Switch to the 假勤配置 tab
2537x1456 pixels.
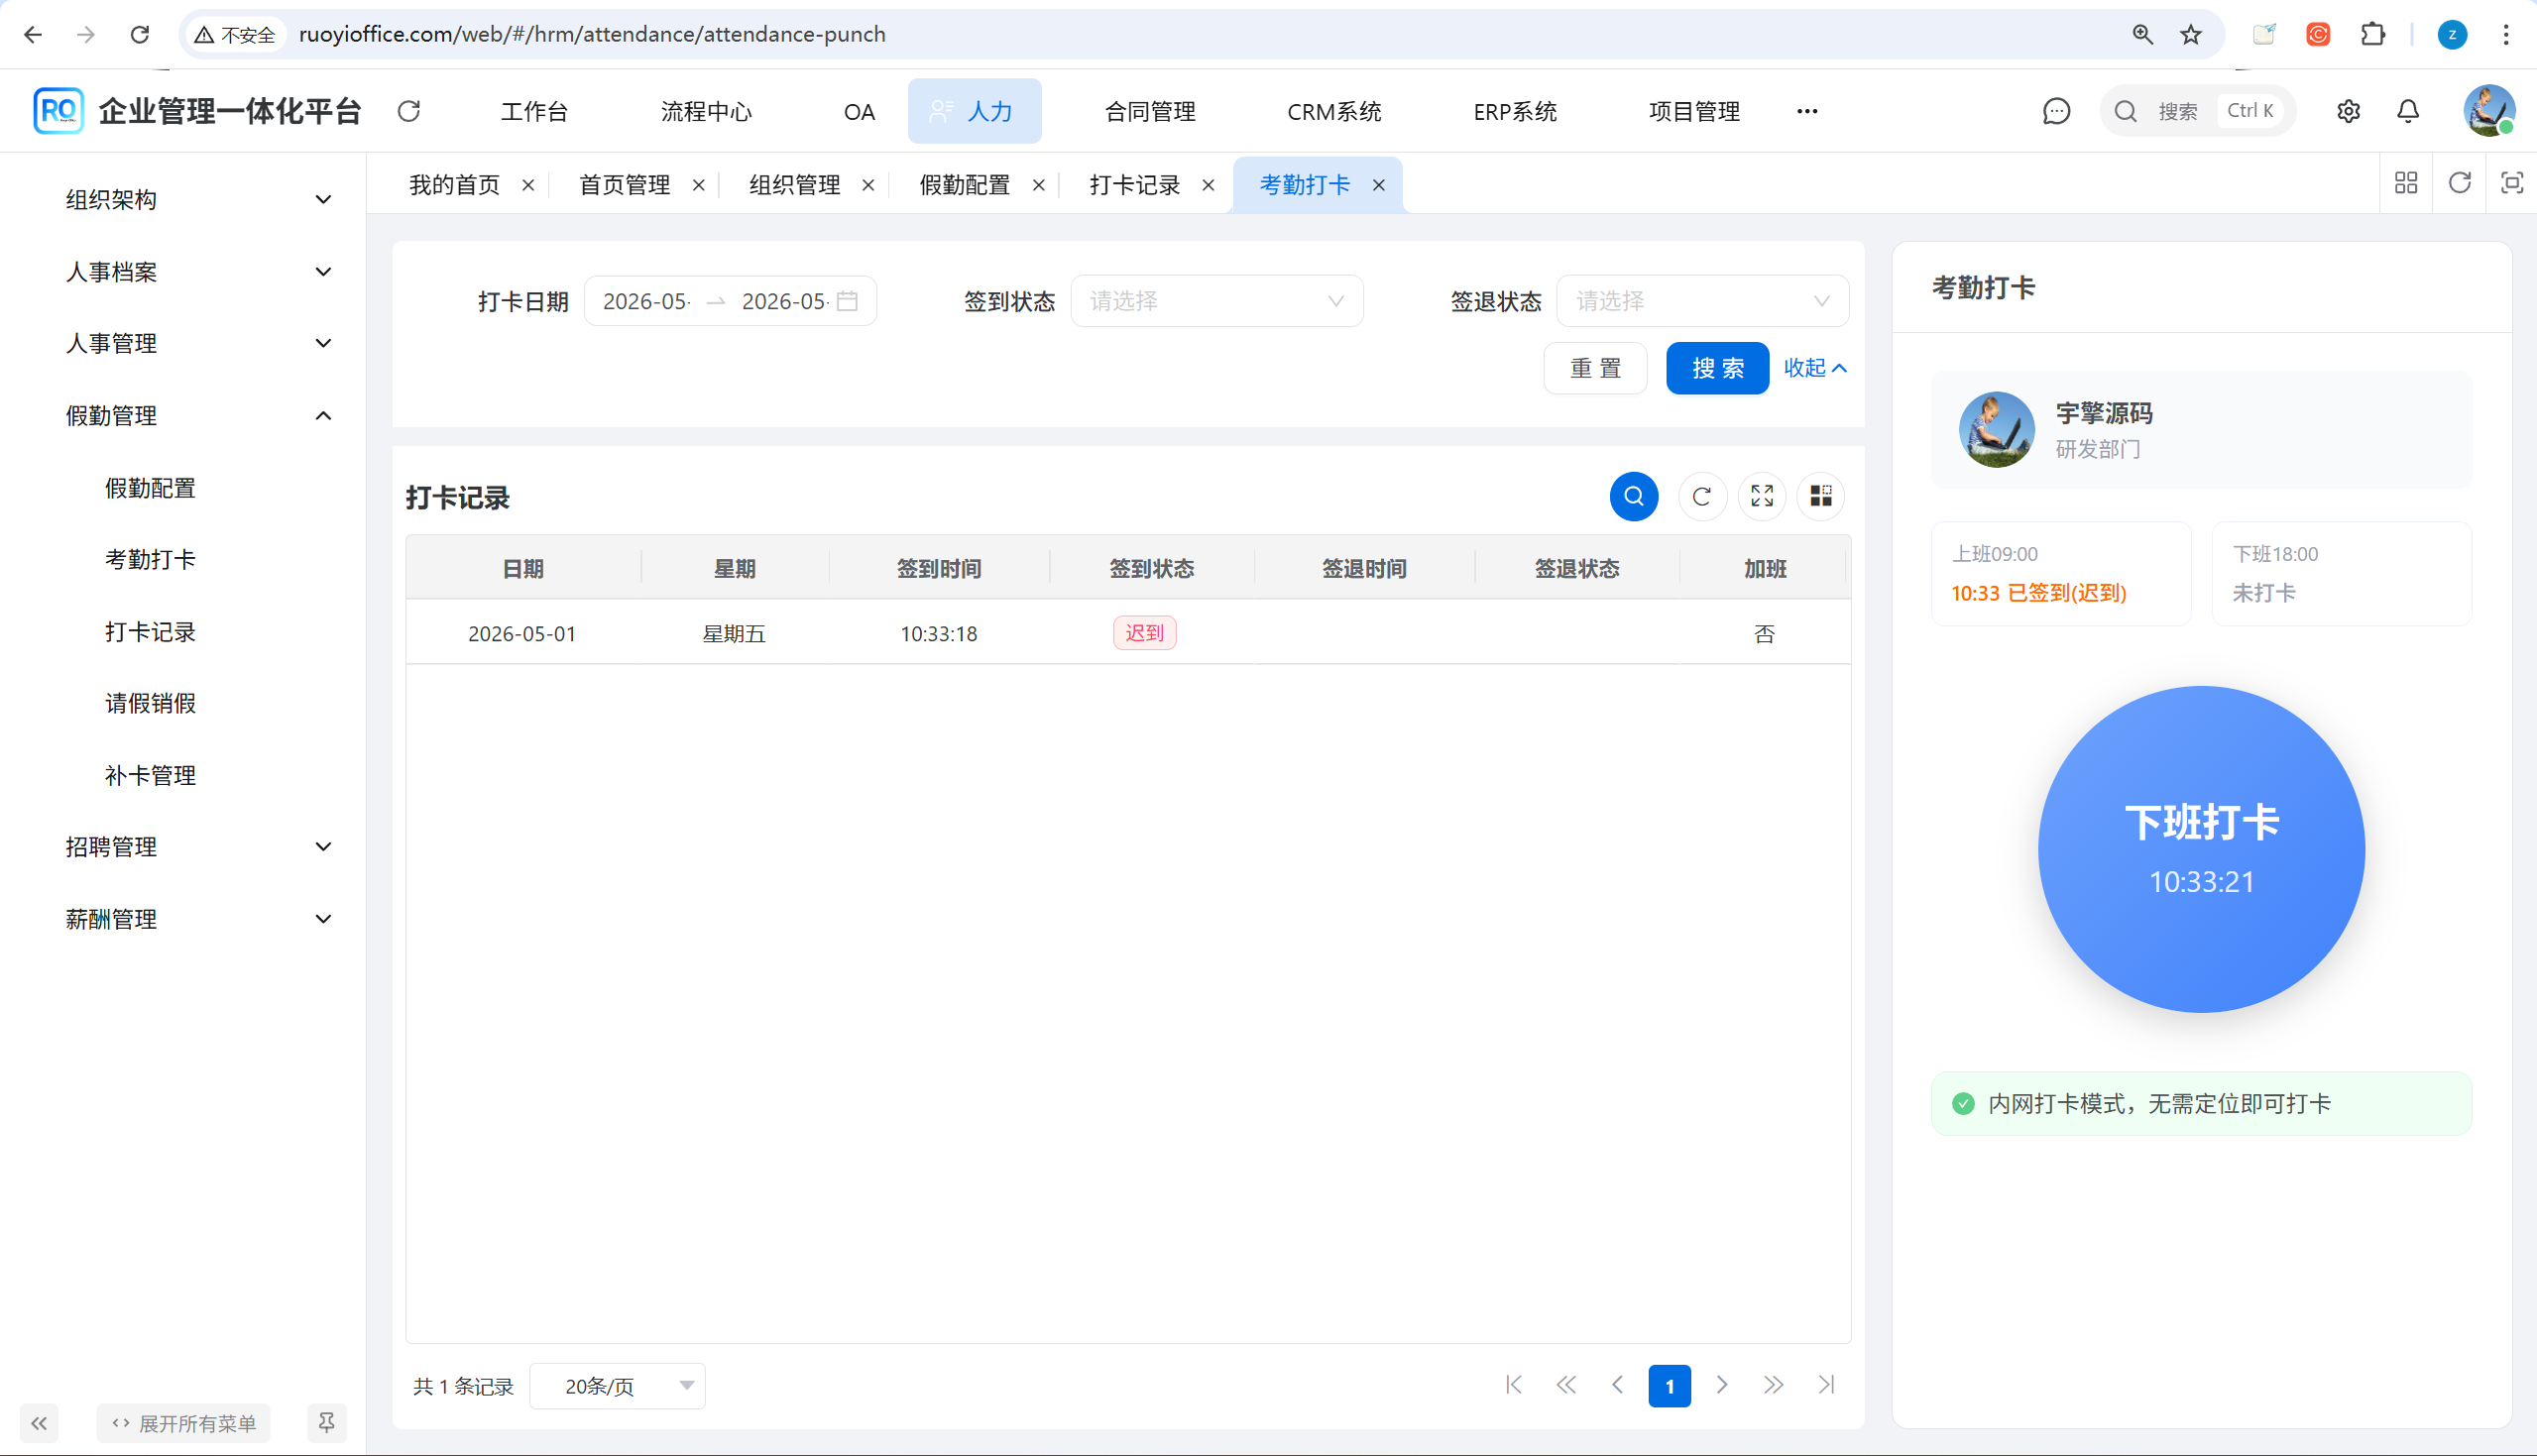[965, 185]
